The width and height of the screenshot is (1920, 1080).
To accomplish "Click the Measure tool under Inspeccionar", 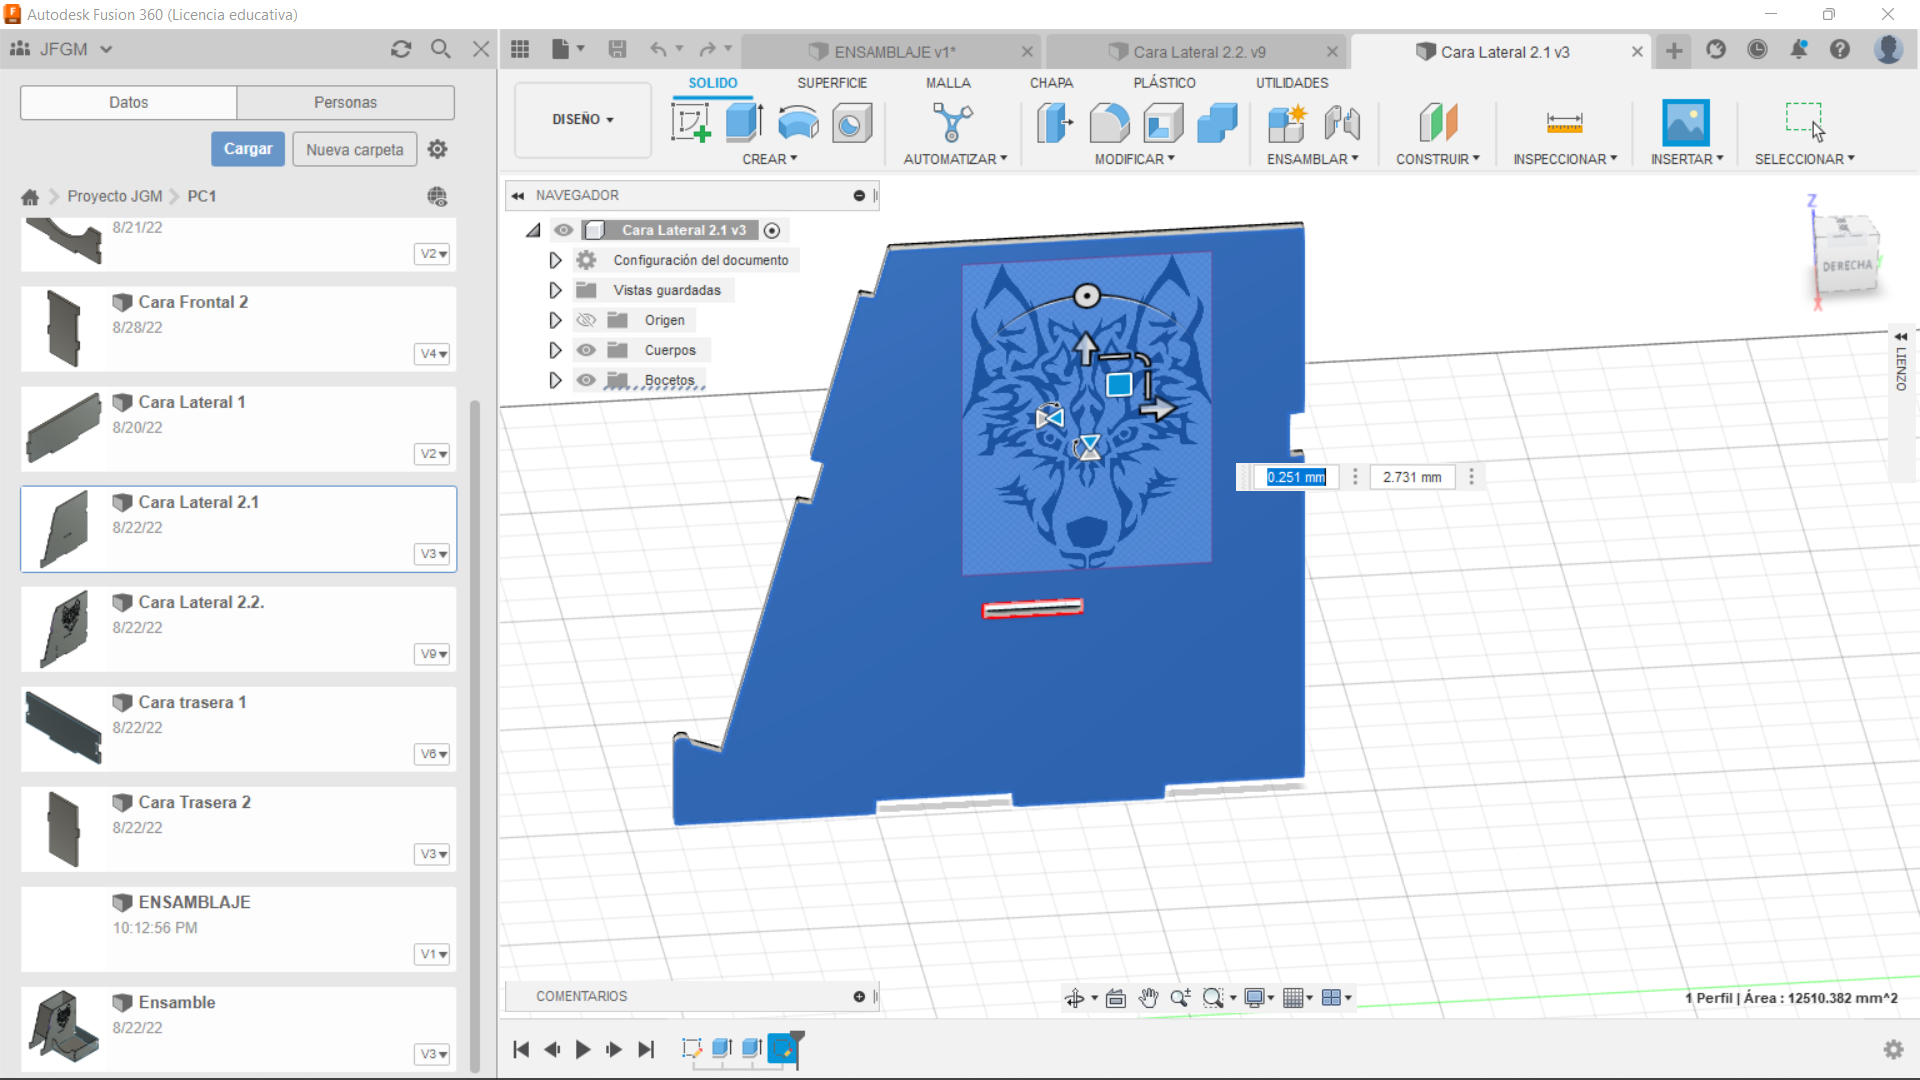I will (x=1564, y=123).
